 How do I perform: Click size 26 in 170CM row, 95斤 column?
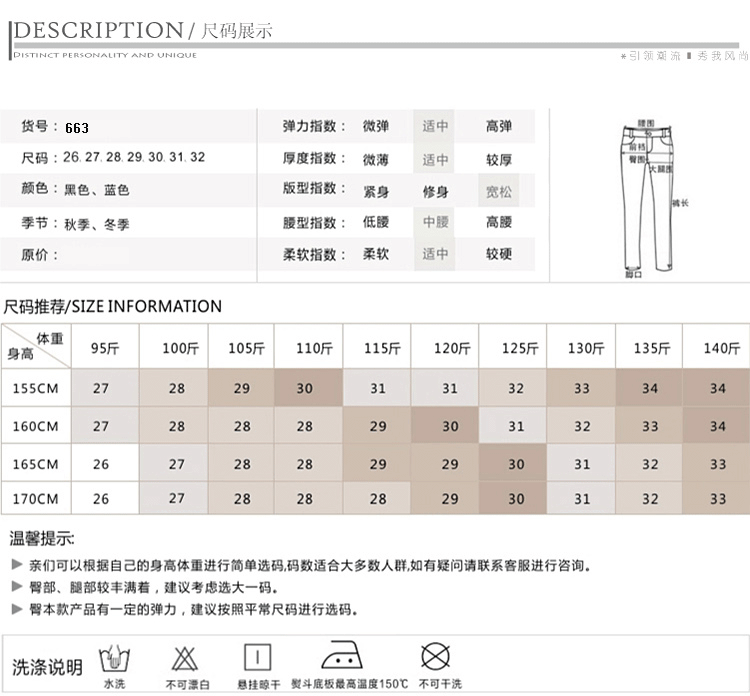coord(105,498)
